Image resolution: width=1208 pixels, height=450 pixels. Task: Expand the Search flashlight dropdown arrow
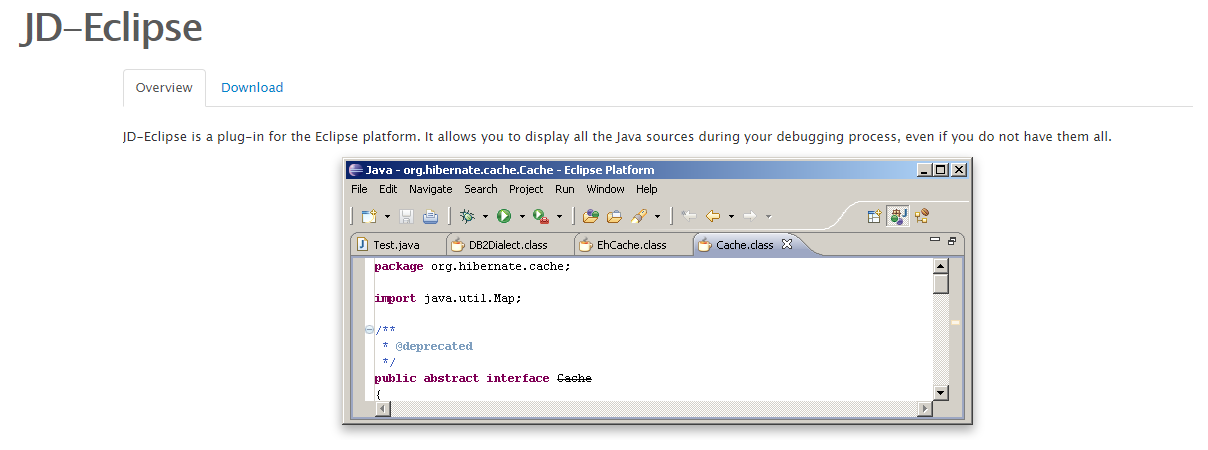coord(657,216)
